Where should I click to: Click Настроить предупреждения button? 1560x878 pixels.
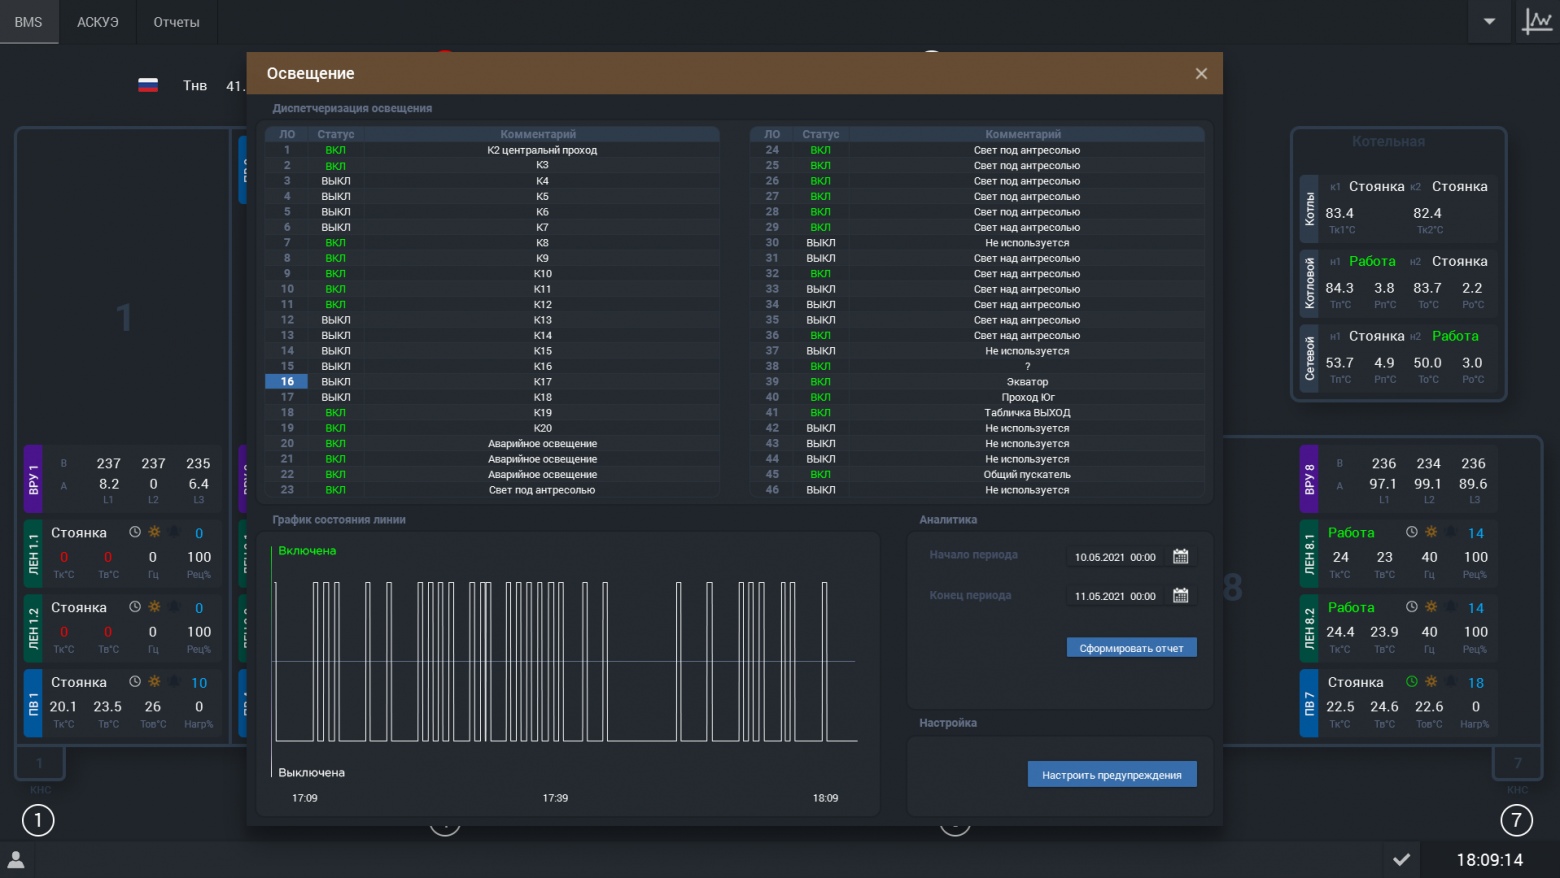point(1112,775)
